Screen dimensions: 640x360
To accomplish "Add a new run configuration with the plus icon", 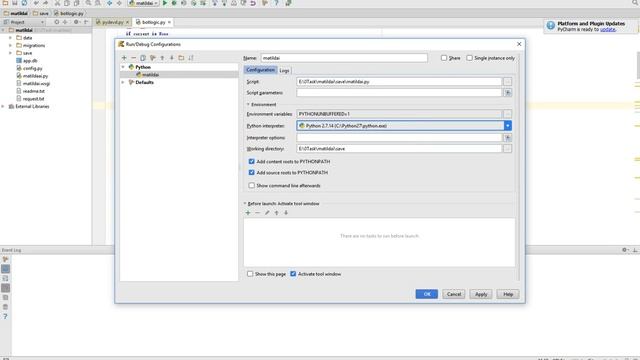I will coord(124,58).
